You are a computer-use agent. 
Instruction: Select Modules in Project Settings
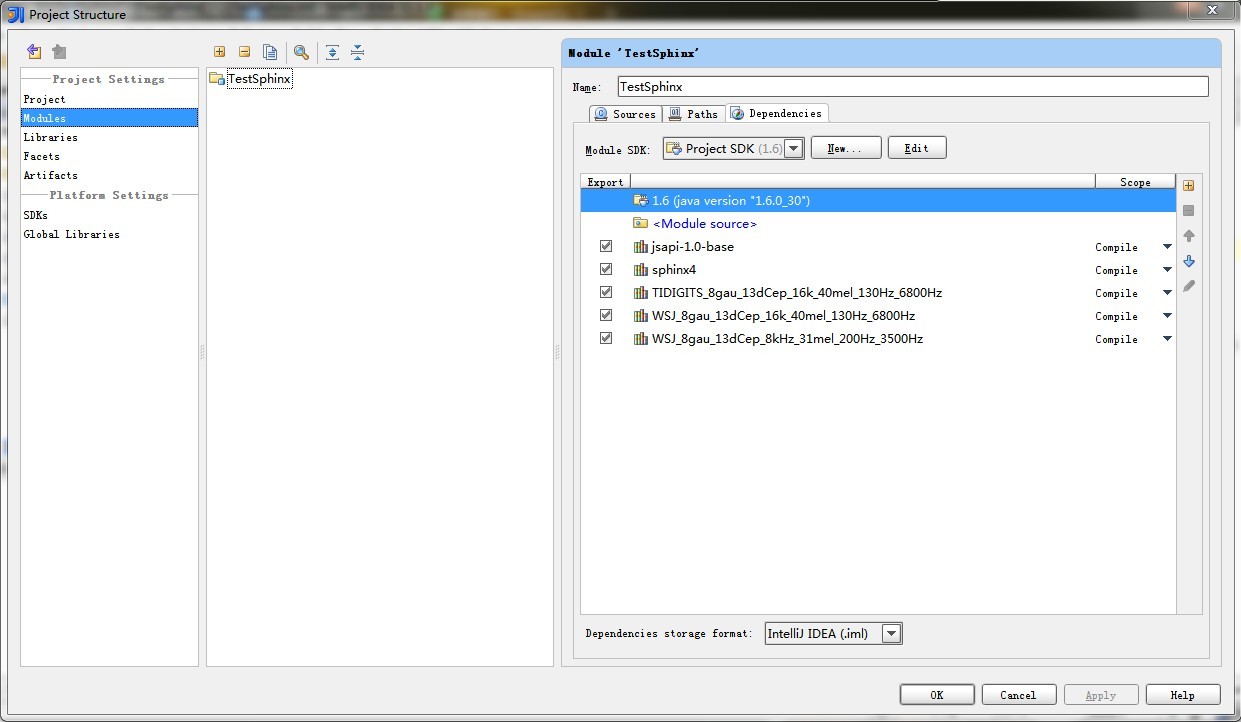pos(110,118)
